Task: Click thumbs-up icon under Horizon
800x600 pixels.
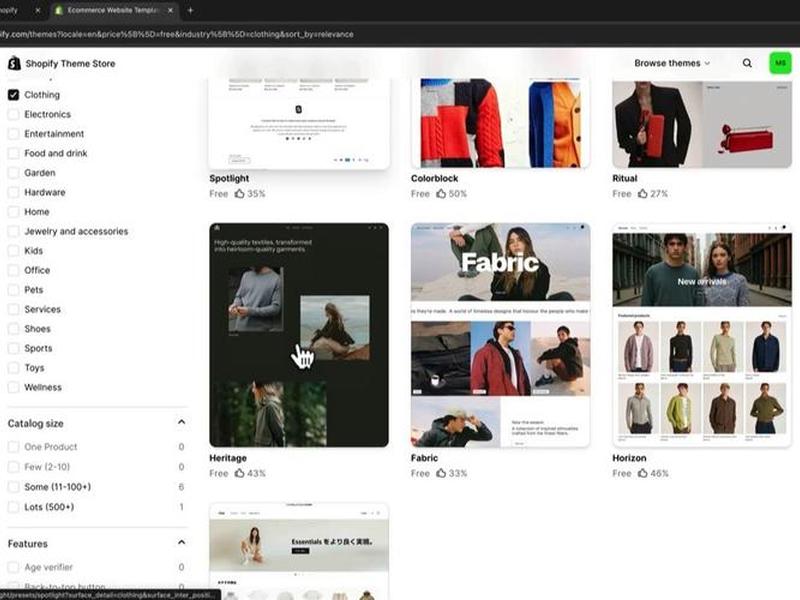Action: [642, 473]
